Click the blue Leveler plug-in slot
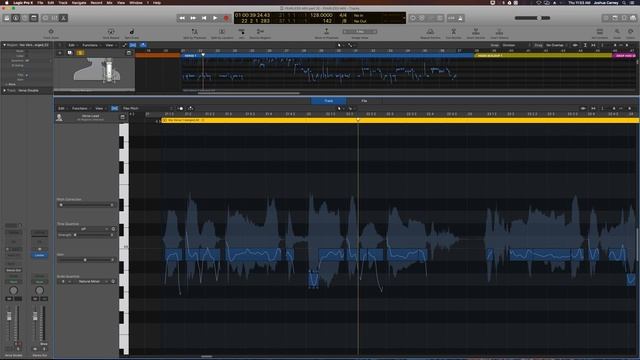This screenshot has width=640, height=360. click(x=40, y=255)
